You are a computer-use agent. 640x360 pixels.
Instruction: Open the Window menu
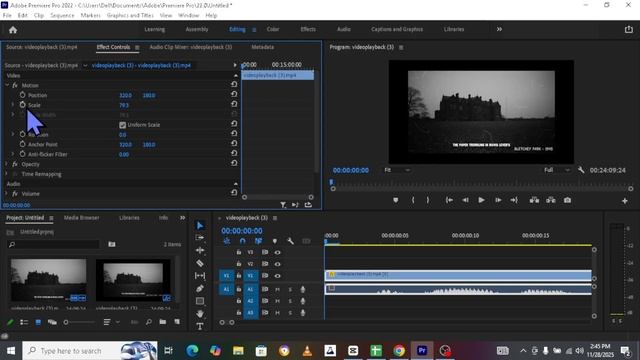point(189,16)
